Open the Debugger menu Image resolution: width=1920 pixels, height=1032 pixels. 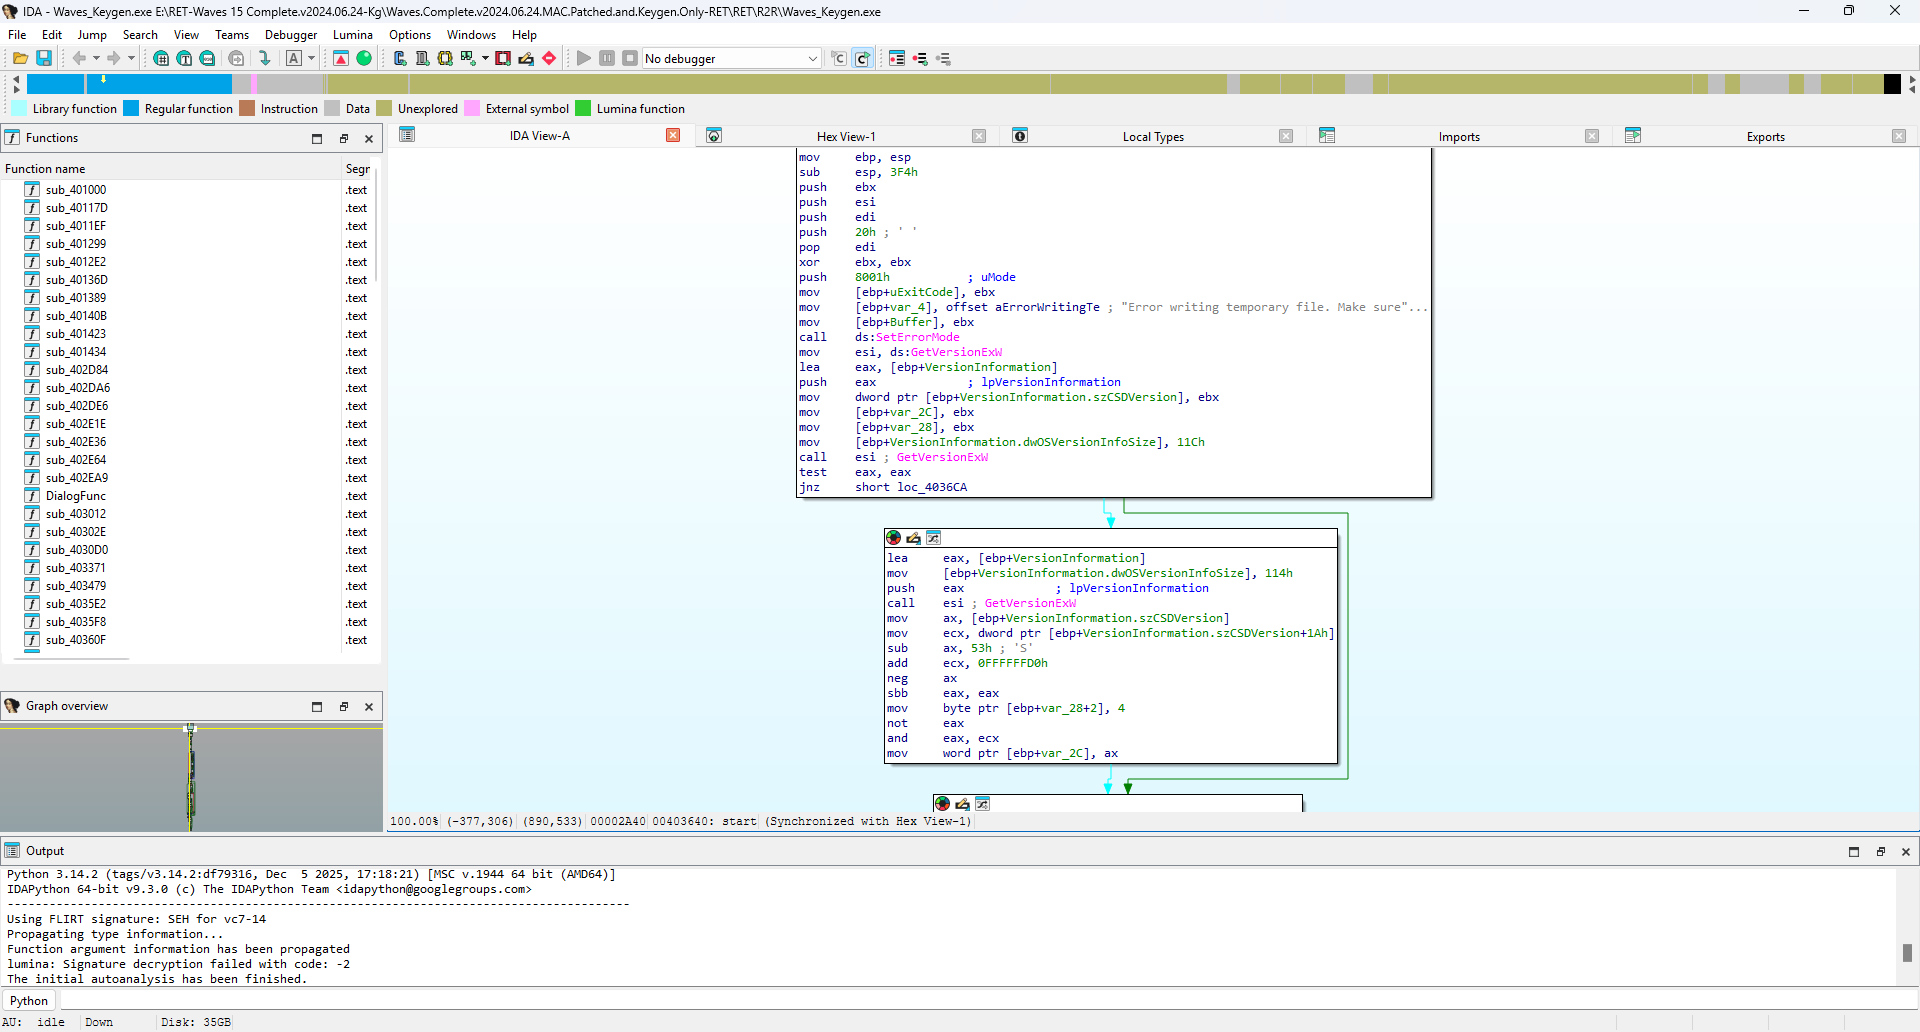[x=290, y=35]
